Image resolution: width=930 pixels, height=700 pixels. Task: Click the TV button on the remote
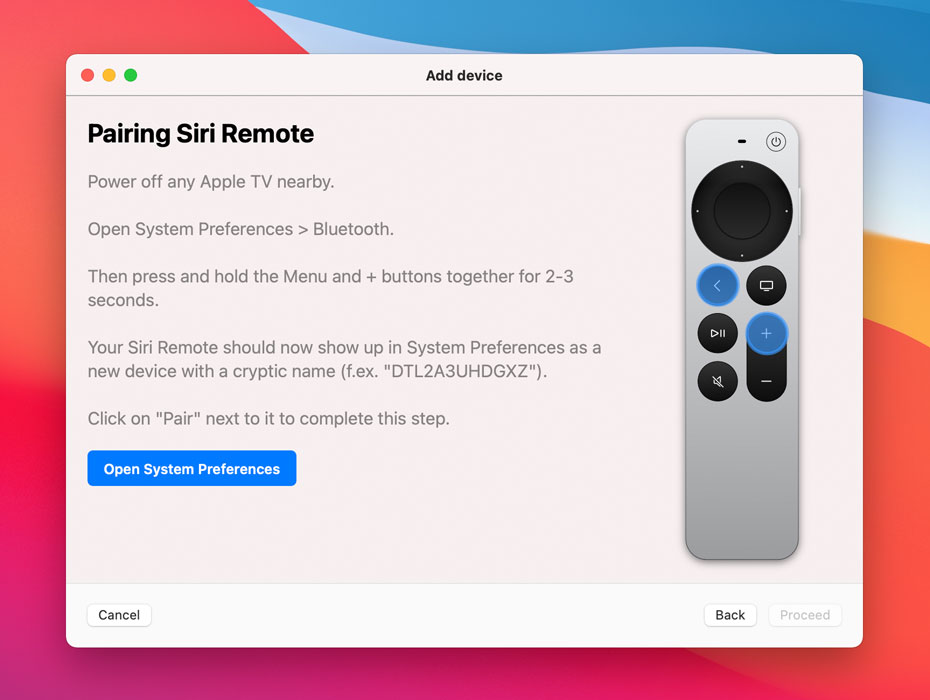tap(766, 285)
